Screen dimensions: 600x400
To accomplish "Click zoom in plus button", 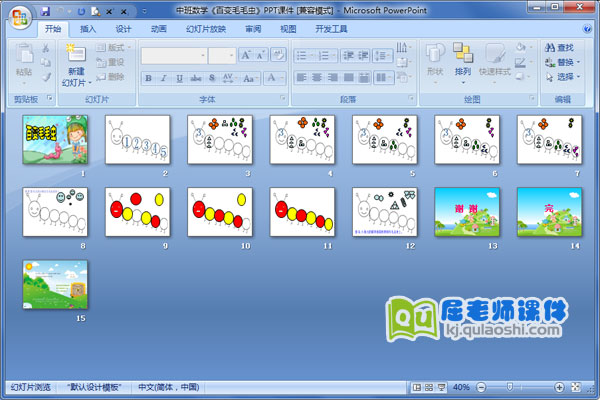I will 559,388.
